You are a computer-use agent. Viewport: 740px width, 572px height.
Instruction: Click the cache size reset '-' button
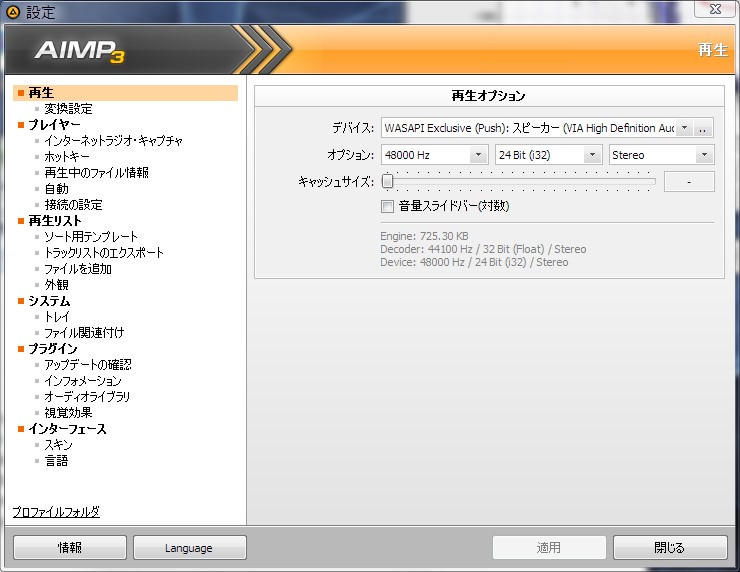[x=689, y=182]
